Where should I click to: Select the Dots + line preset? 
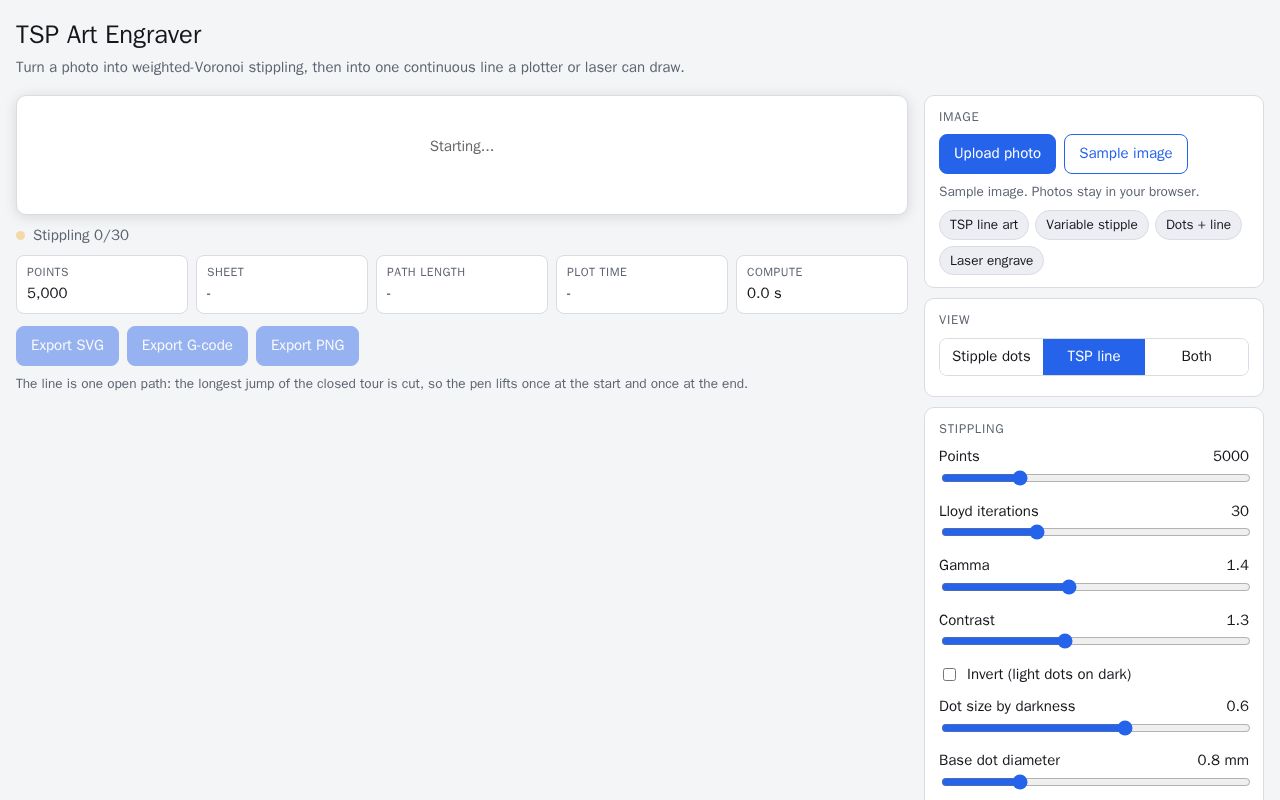click(1198, 225)
